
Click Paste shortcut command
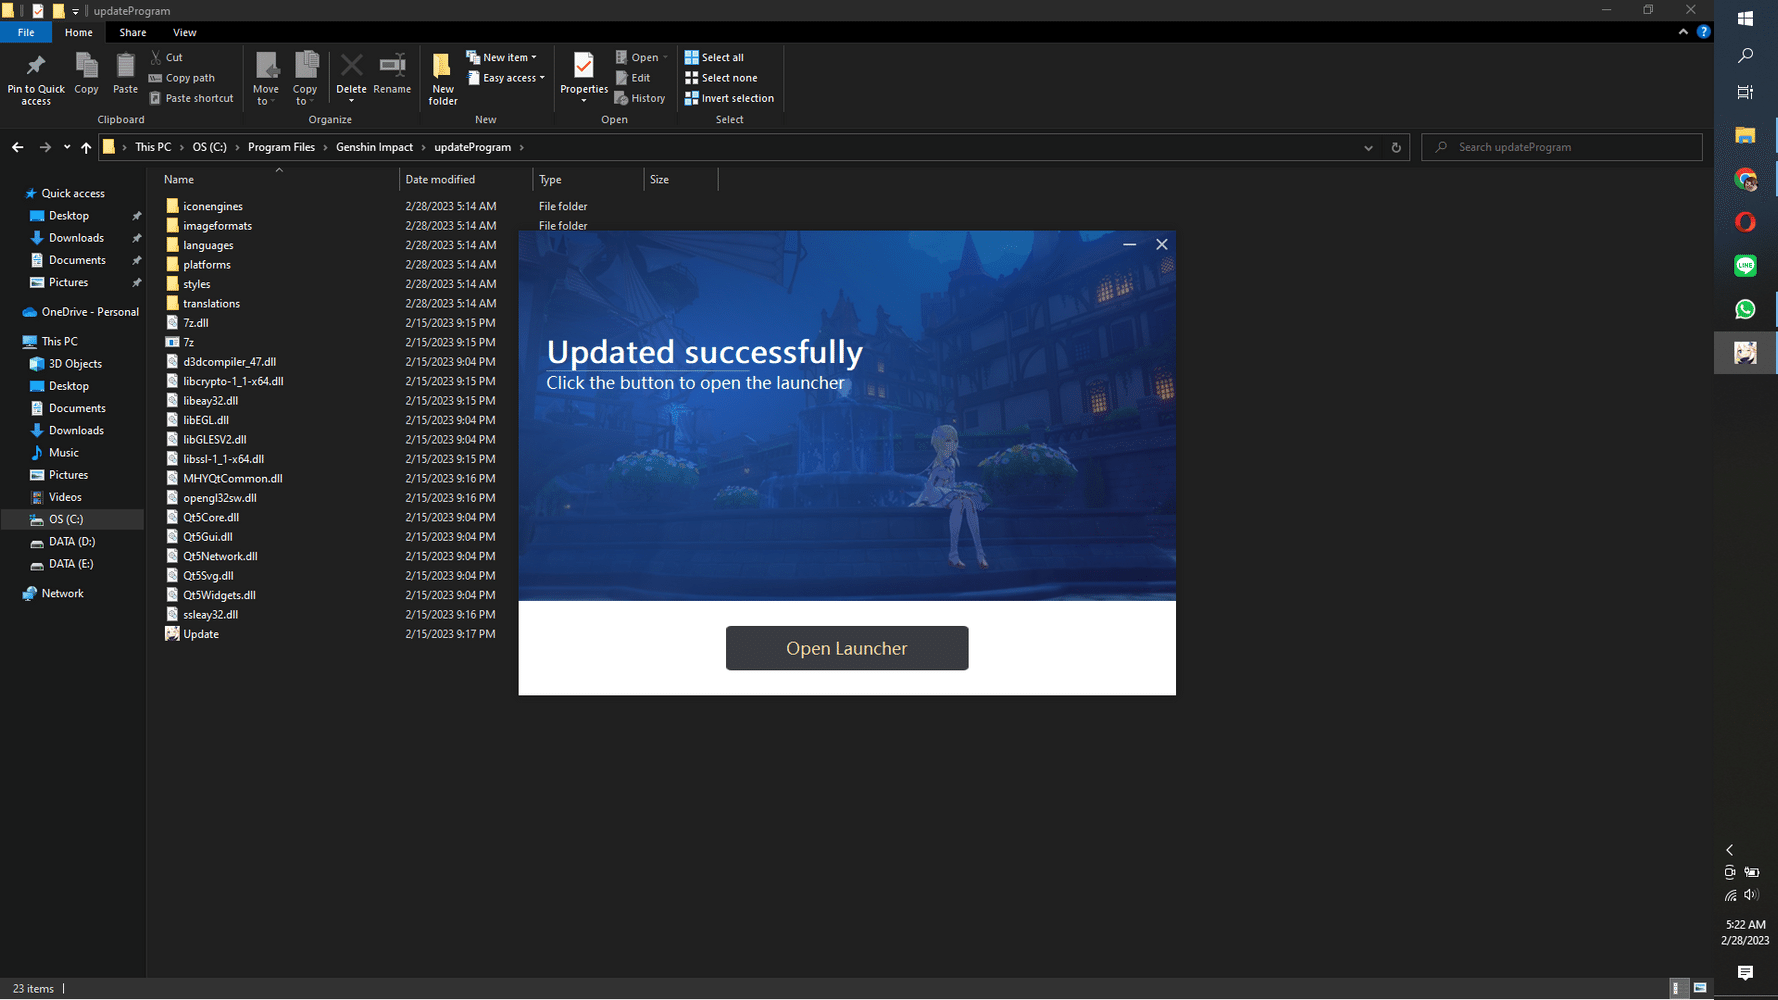point(191,98)
